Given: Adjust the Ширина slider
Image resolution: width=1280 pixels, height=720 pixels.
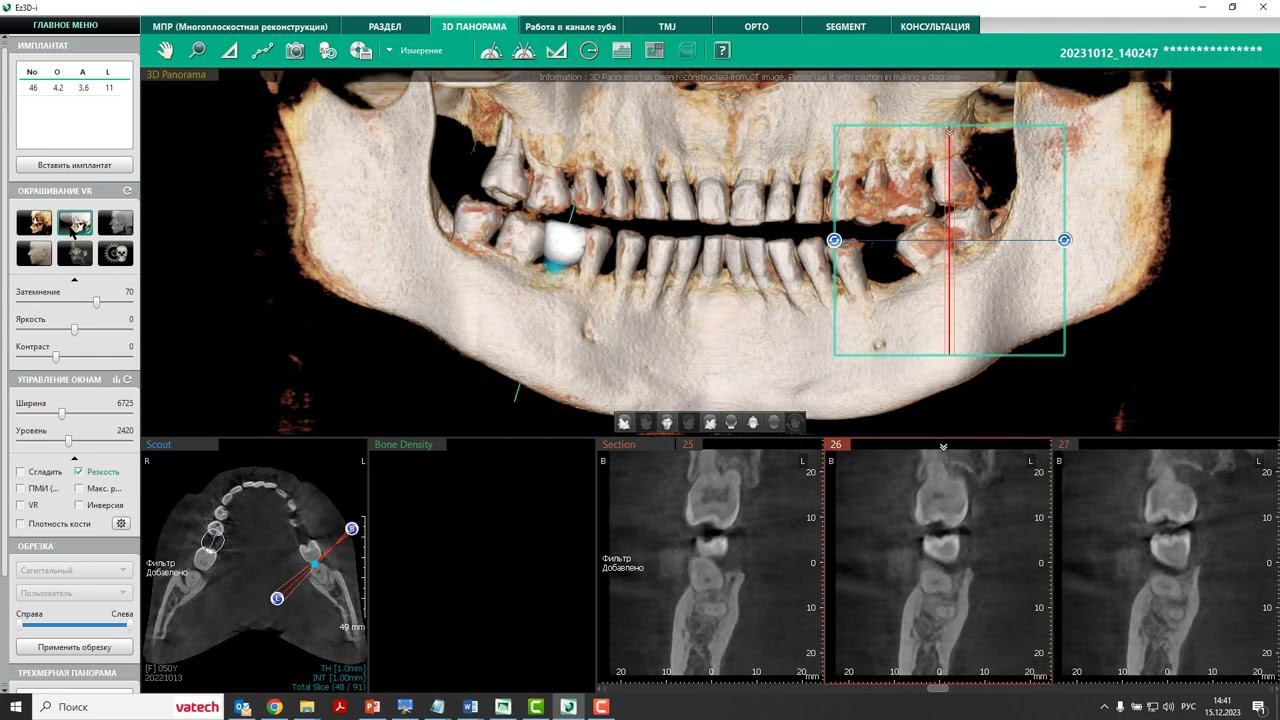Looking at the screenshot, I should pos(62,413).
